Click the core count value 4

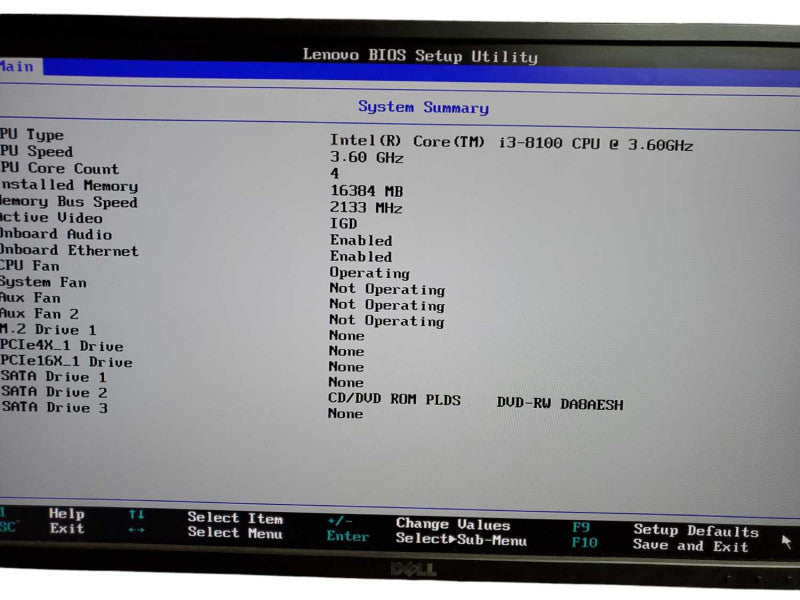coord(335,173)
